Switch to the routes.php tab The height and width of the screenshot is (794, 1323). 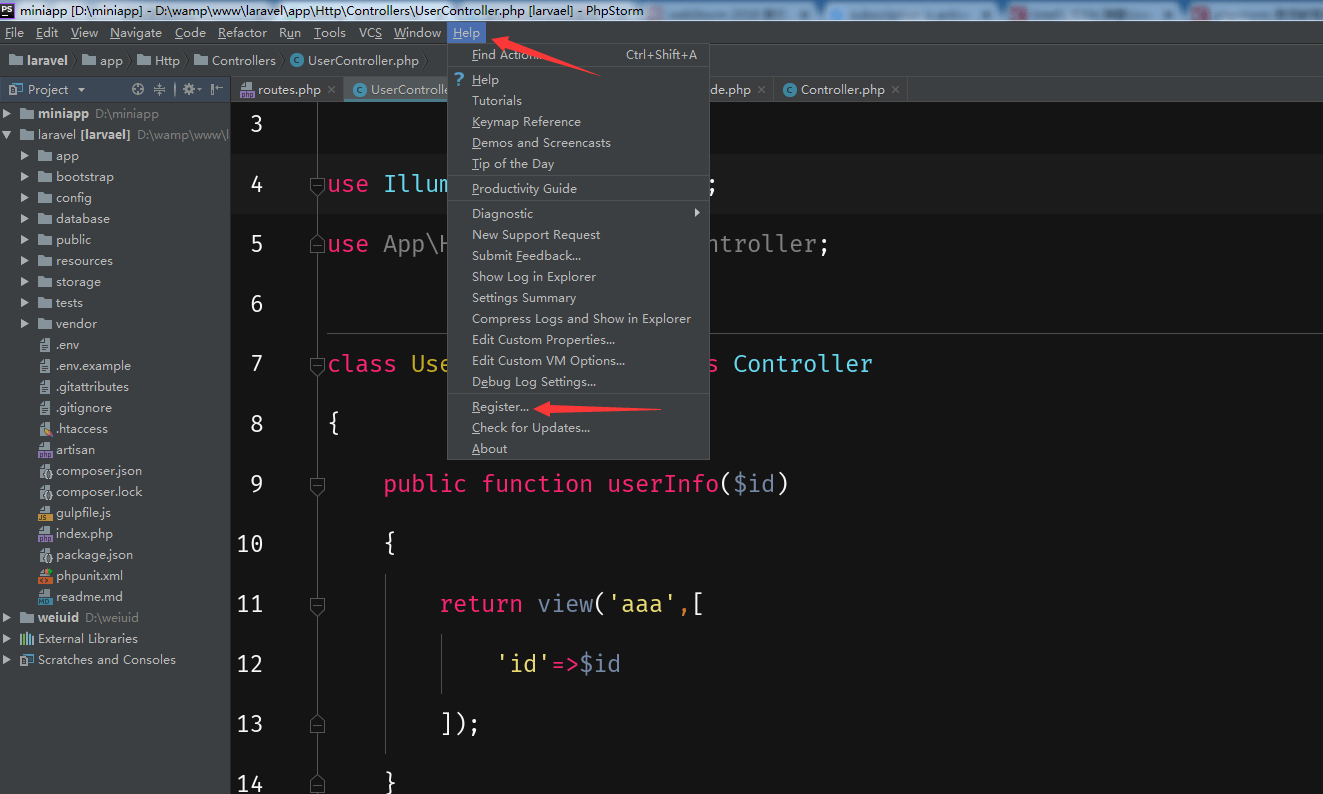tap(288, 90)
